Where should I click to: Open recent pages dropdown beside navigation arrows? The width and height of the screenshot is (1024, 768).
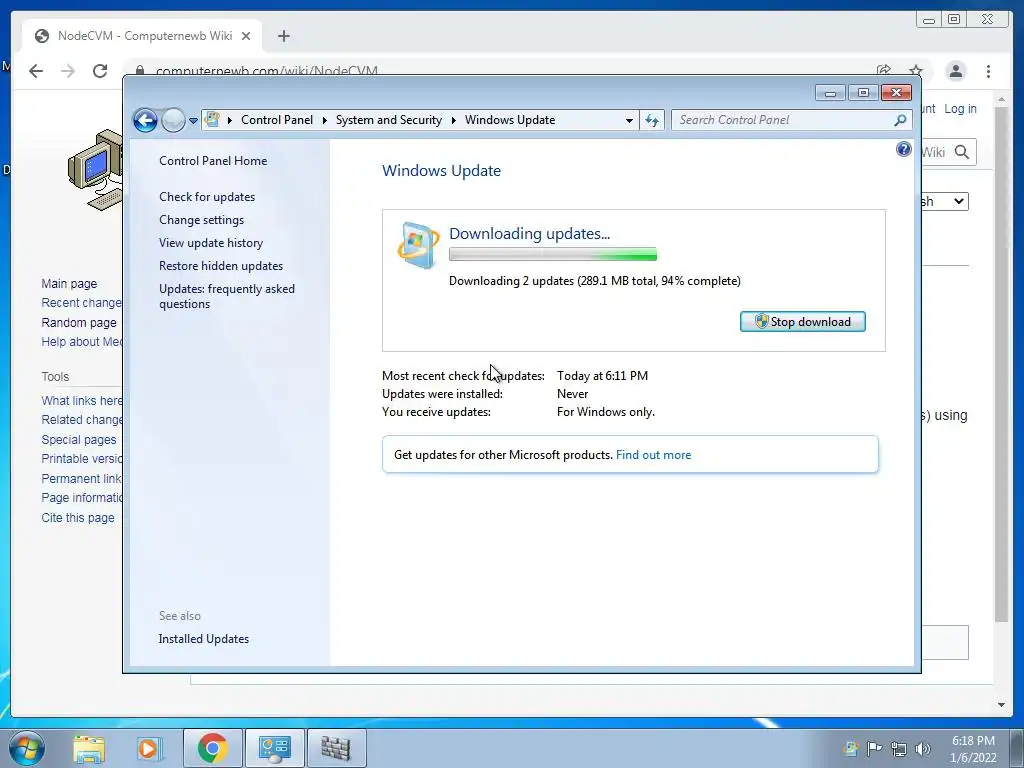[193, 121]
